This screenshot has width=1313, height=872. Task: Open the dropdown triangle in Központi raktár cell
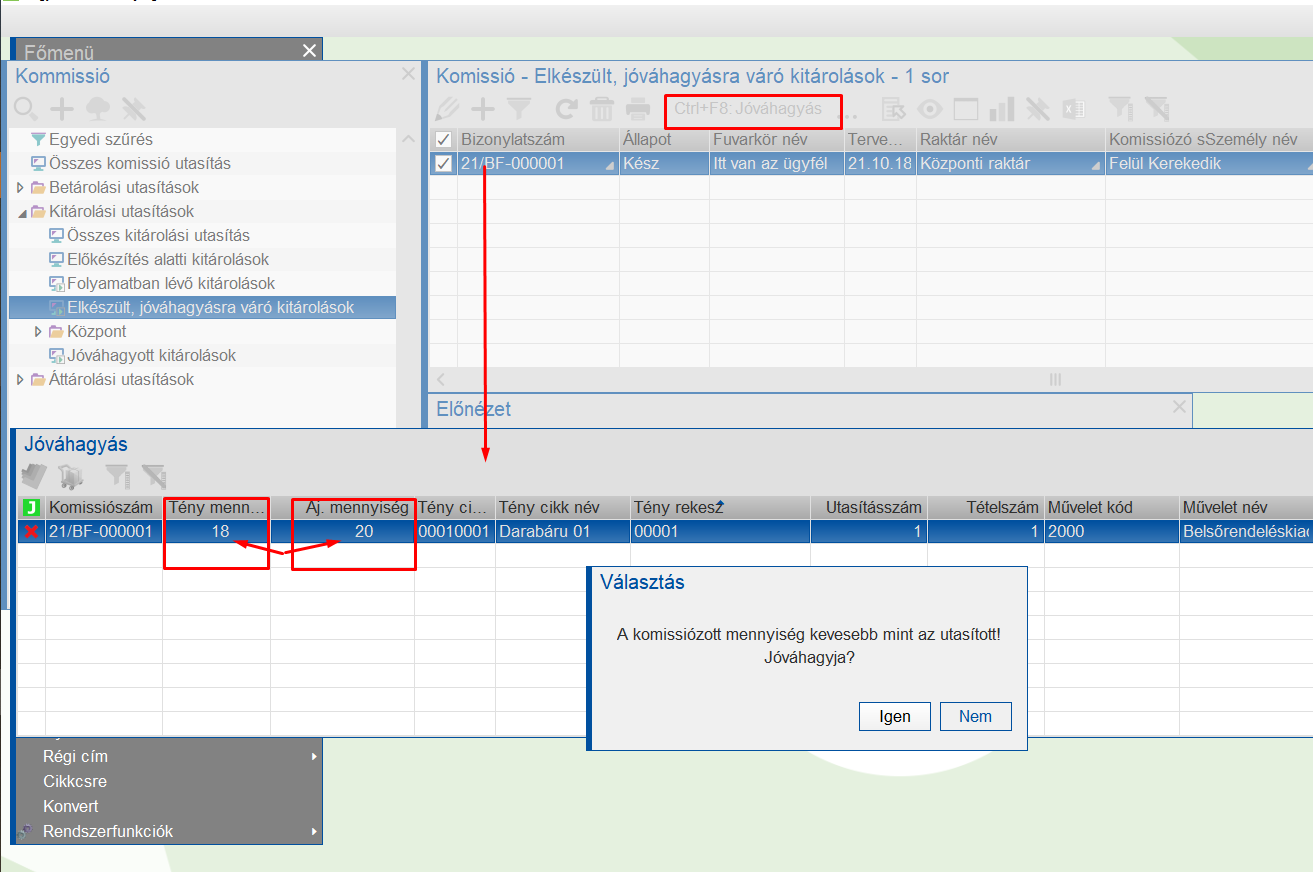(1096, 168)
